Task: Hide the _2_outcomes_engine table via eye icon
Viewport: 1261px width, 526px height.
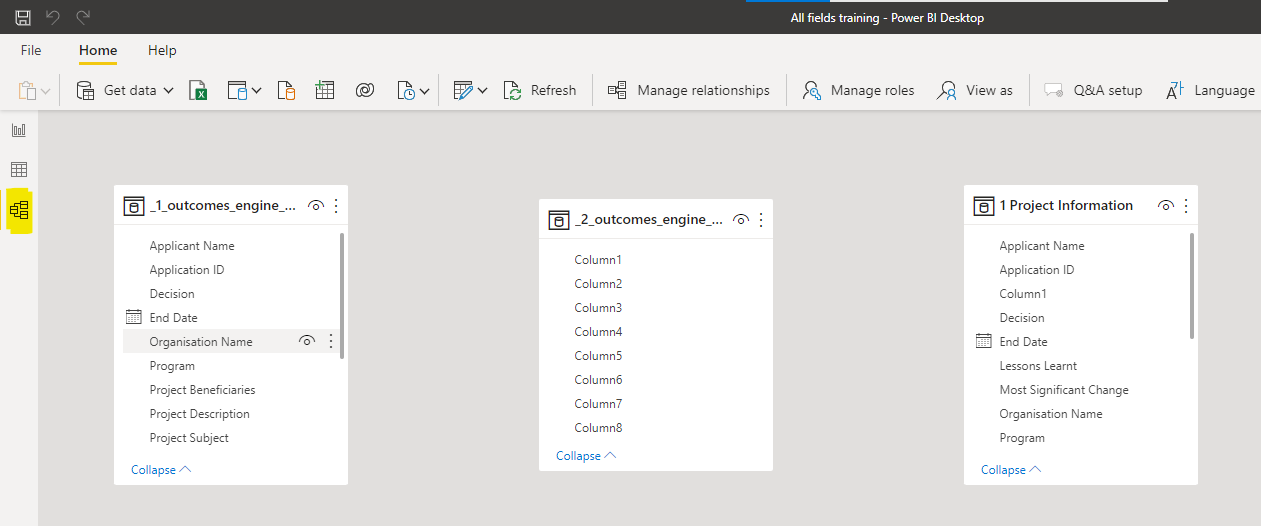Action: click(x=741, y=220)
